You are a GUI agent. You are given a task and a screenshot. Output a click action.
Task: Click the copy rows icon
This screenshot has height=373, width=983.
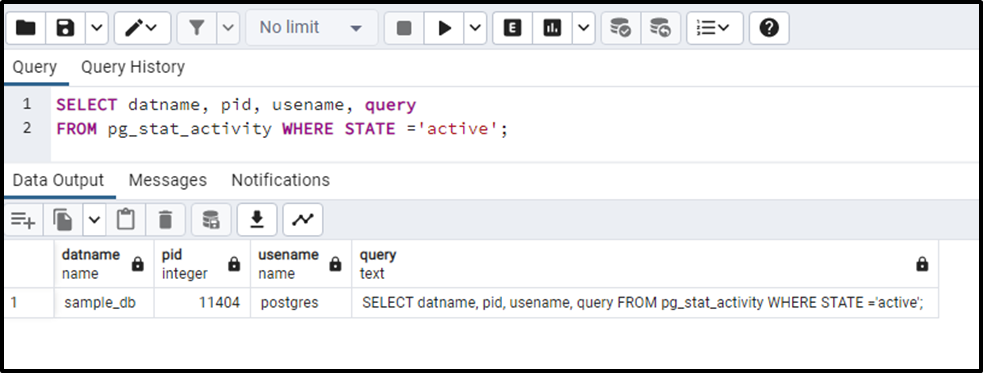[63, 220]
